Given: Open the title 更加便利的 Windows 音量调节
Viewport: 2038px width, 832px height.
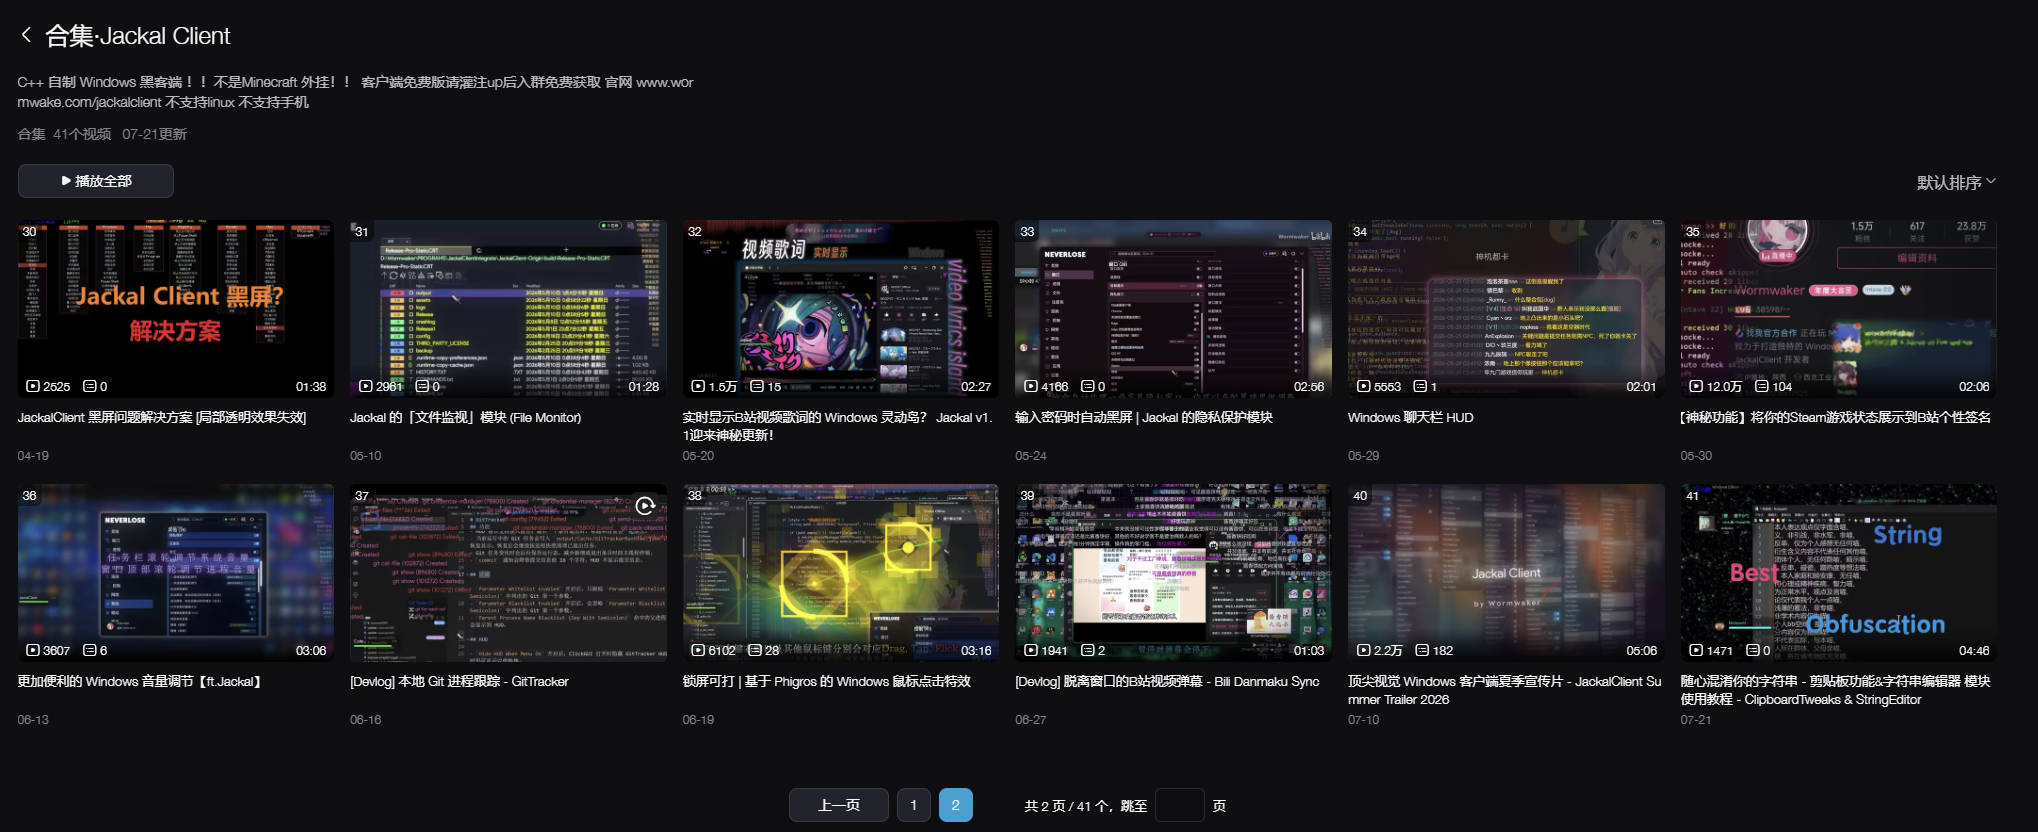Looking at the screenshot, I should tap(140, 681).
